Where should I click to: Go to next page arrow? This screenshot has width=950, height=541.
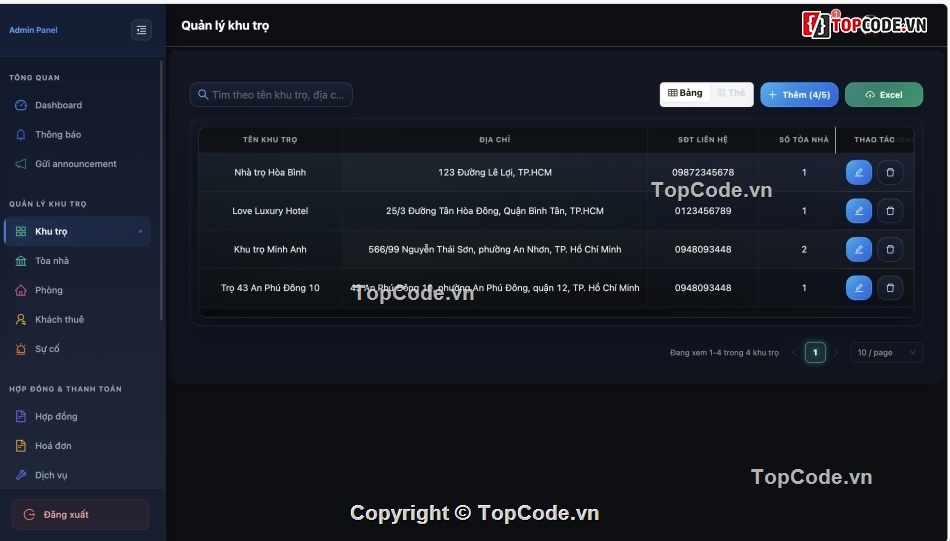(x=836, y=353)
